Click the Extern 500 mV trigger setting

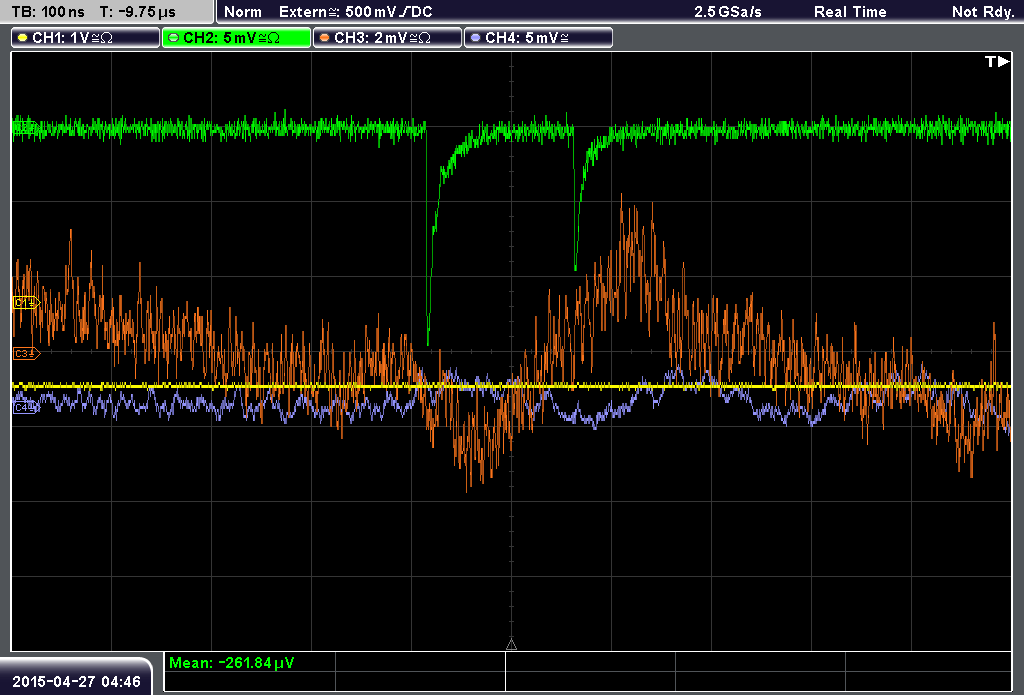click(355, 12)
